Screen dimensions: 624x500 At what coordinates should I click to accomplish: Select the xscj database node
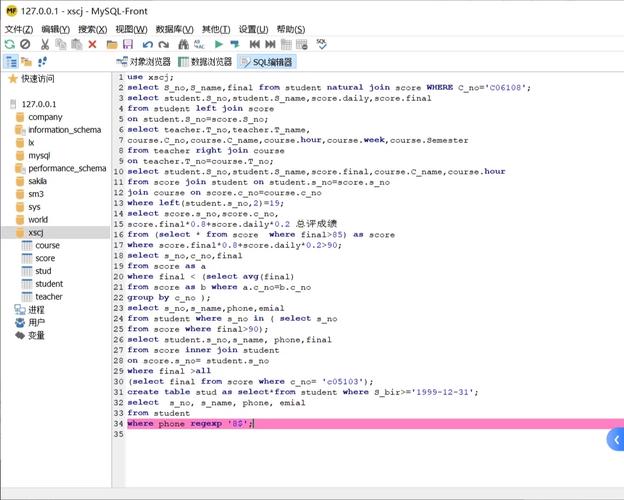(x=36, y=232)
